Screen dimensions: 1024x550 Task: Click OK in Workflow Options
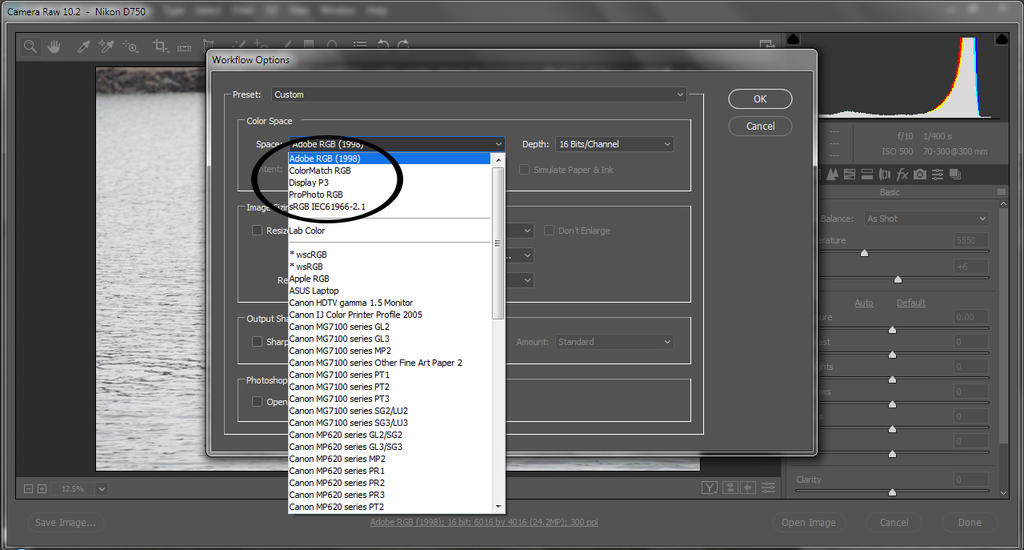[760, 99]
